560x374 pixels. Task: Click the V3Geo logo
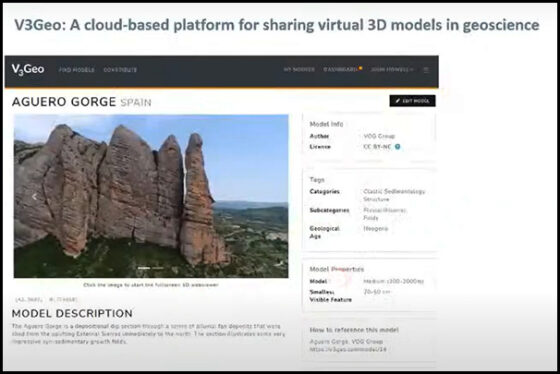pos(28,69)
